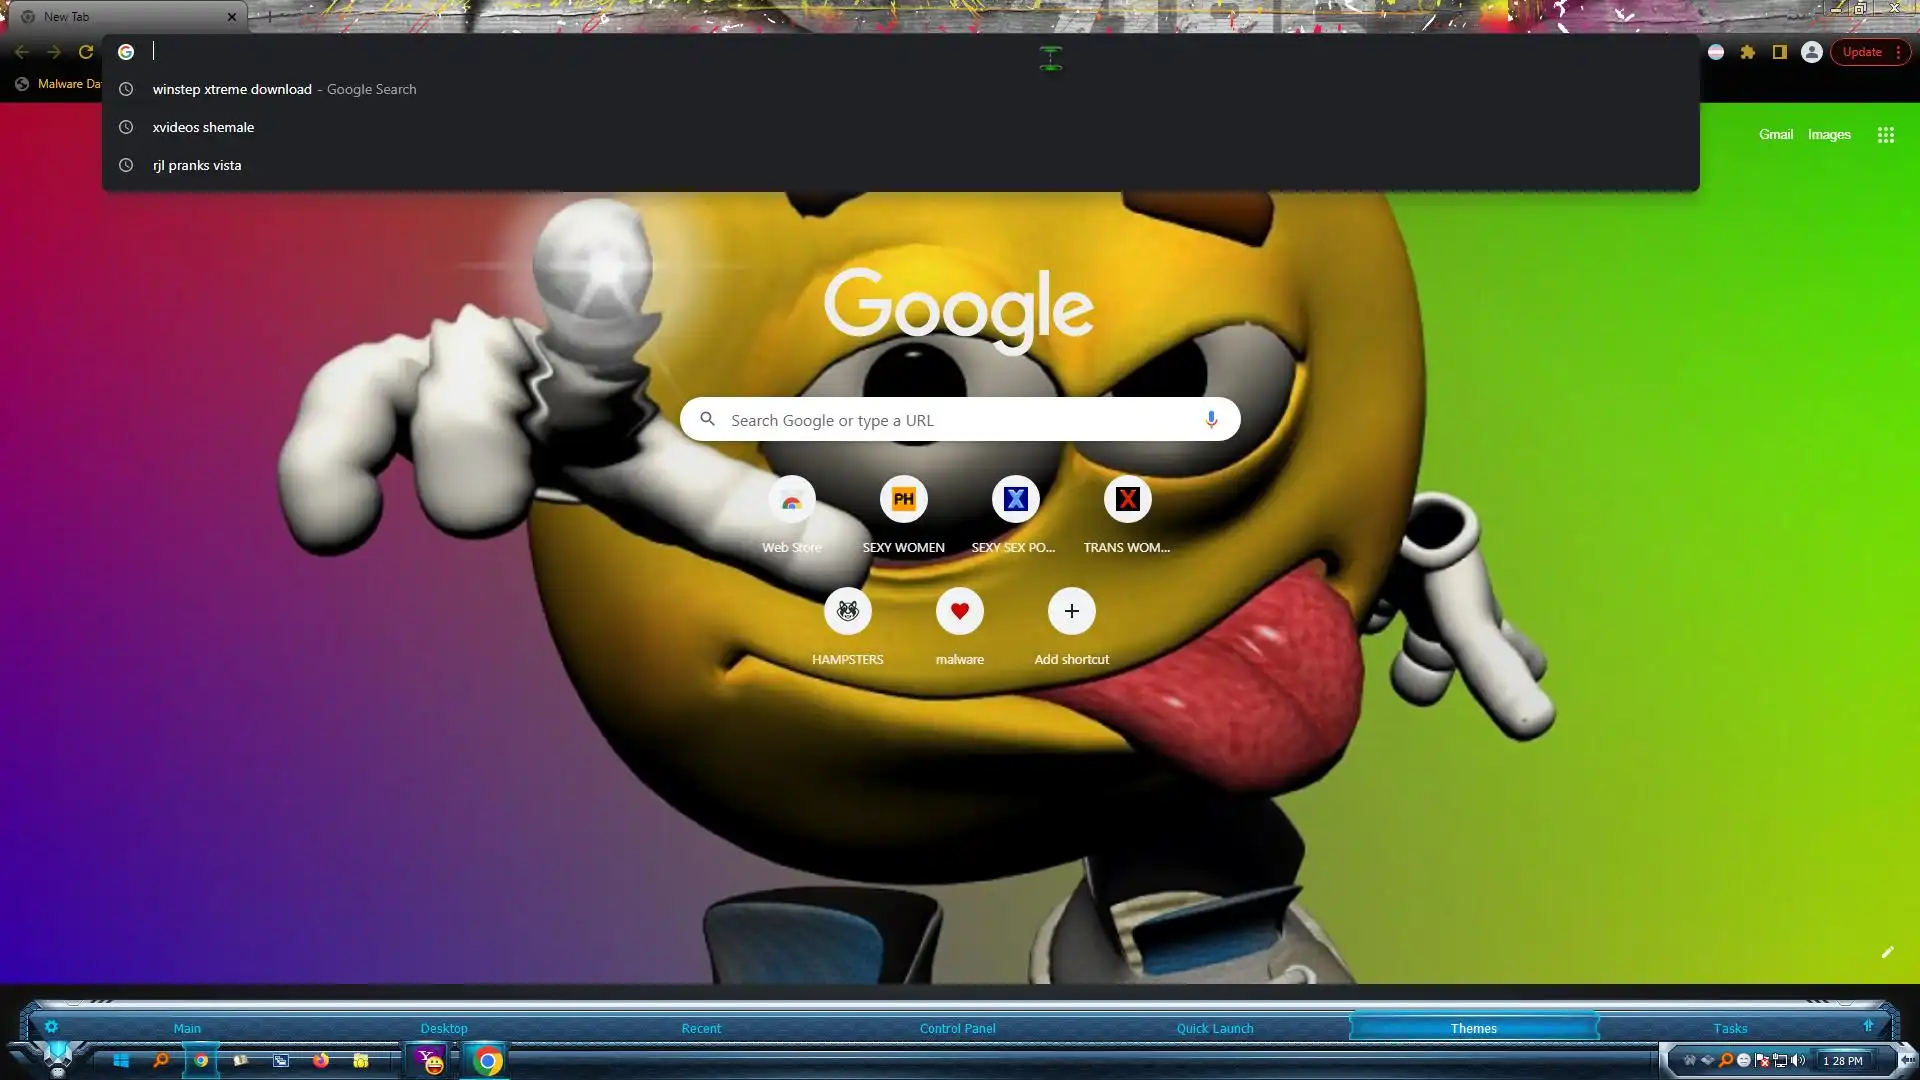1920x1080 pixels.
Task: Click the Customize Chrome pencil icon
Action: tap(1887, 952)
